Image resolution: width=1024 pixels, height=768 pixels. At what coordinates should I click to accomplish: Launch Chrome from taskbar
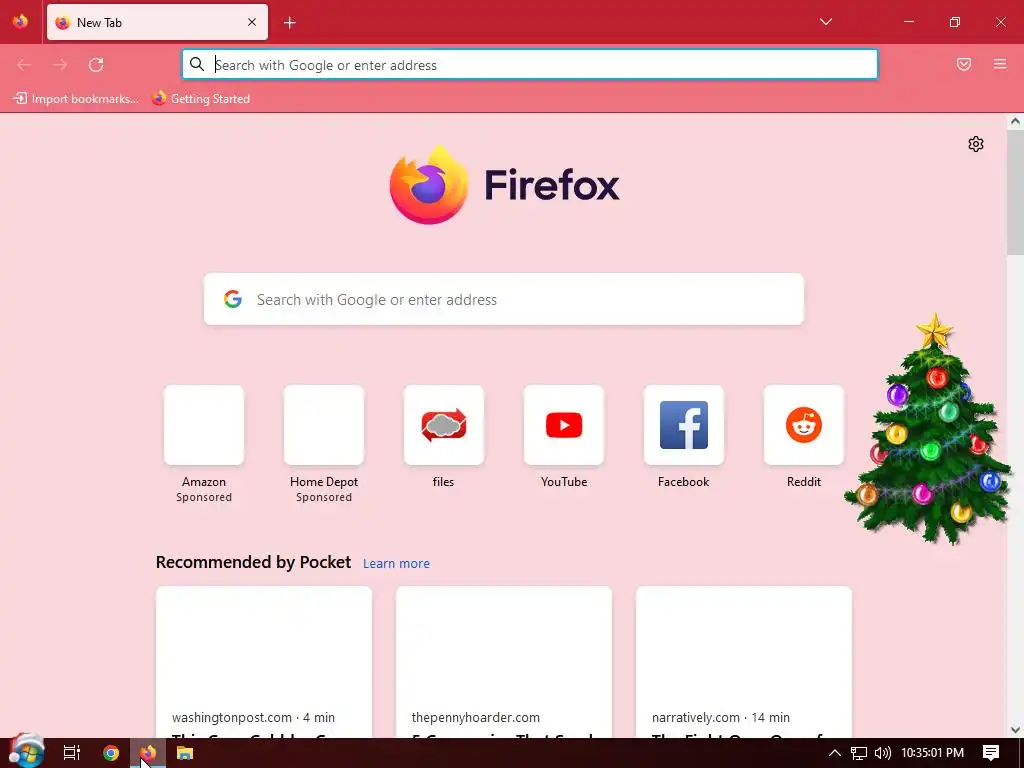tap(111, 753)
